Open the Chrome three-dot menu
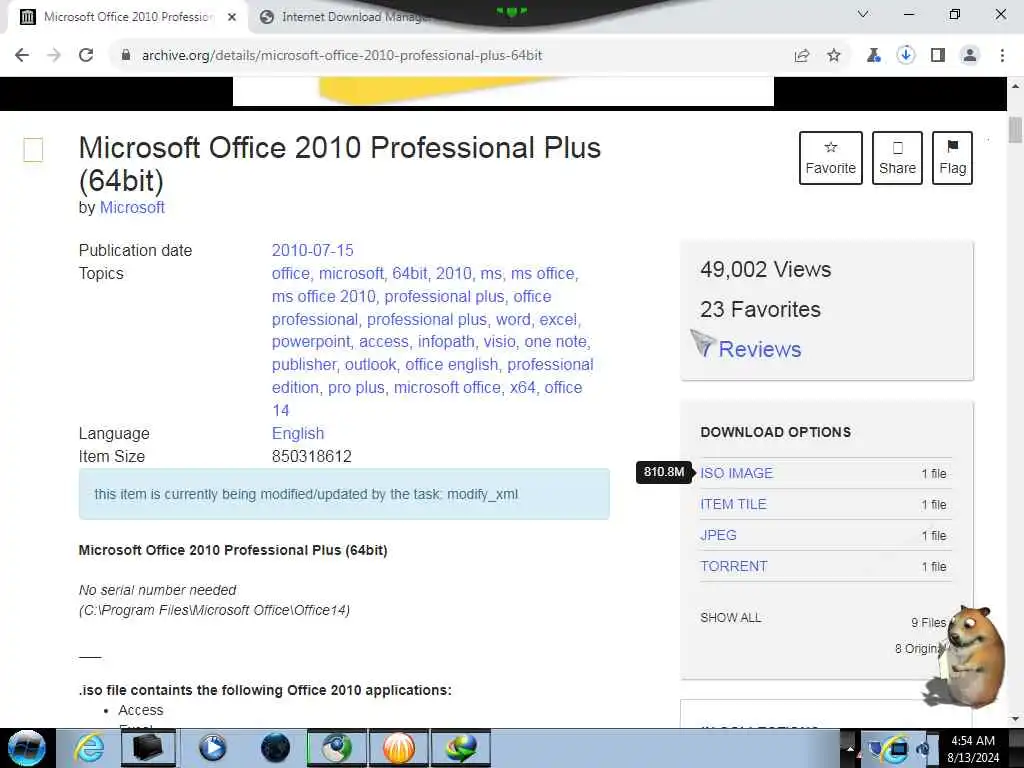1024x768 pixels. [x=1002, y=56]
